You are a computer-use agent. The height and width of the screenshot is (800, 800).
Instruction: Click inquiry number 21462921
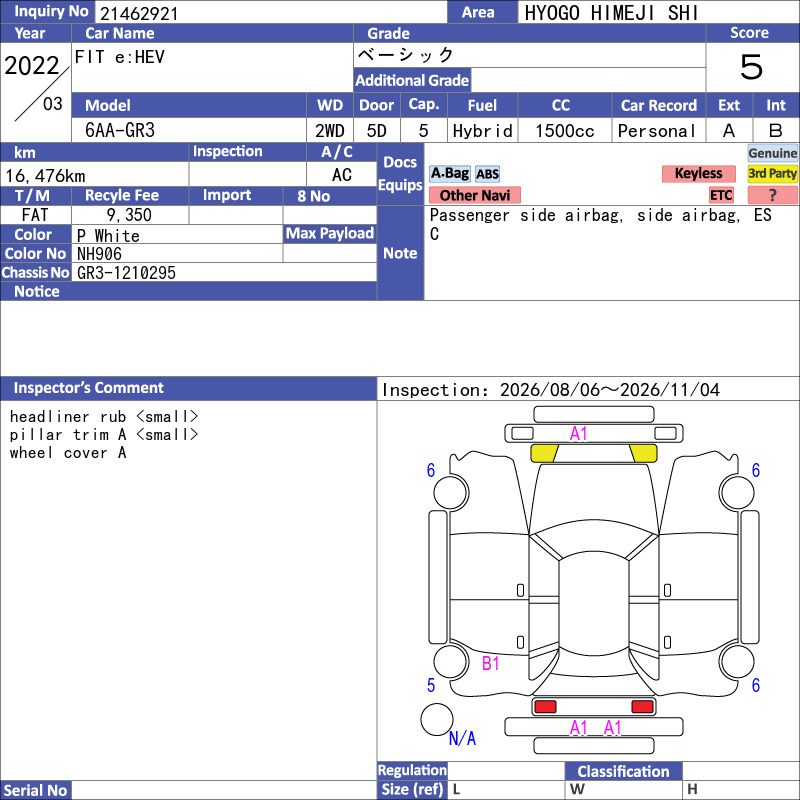139,14
